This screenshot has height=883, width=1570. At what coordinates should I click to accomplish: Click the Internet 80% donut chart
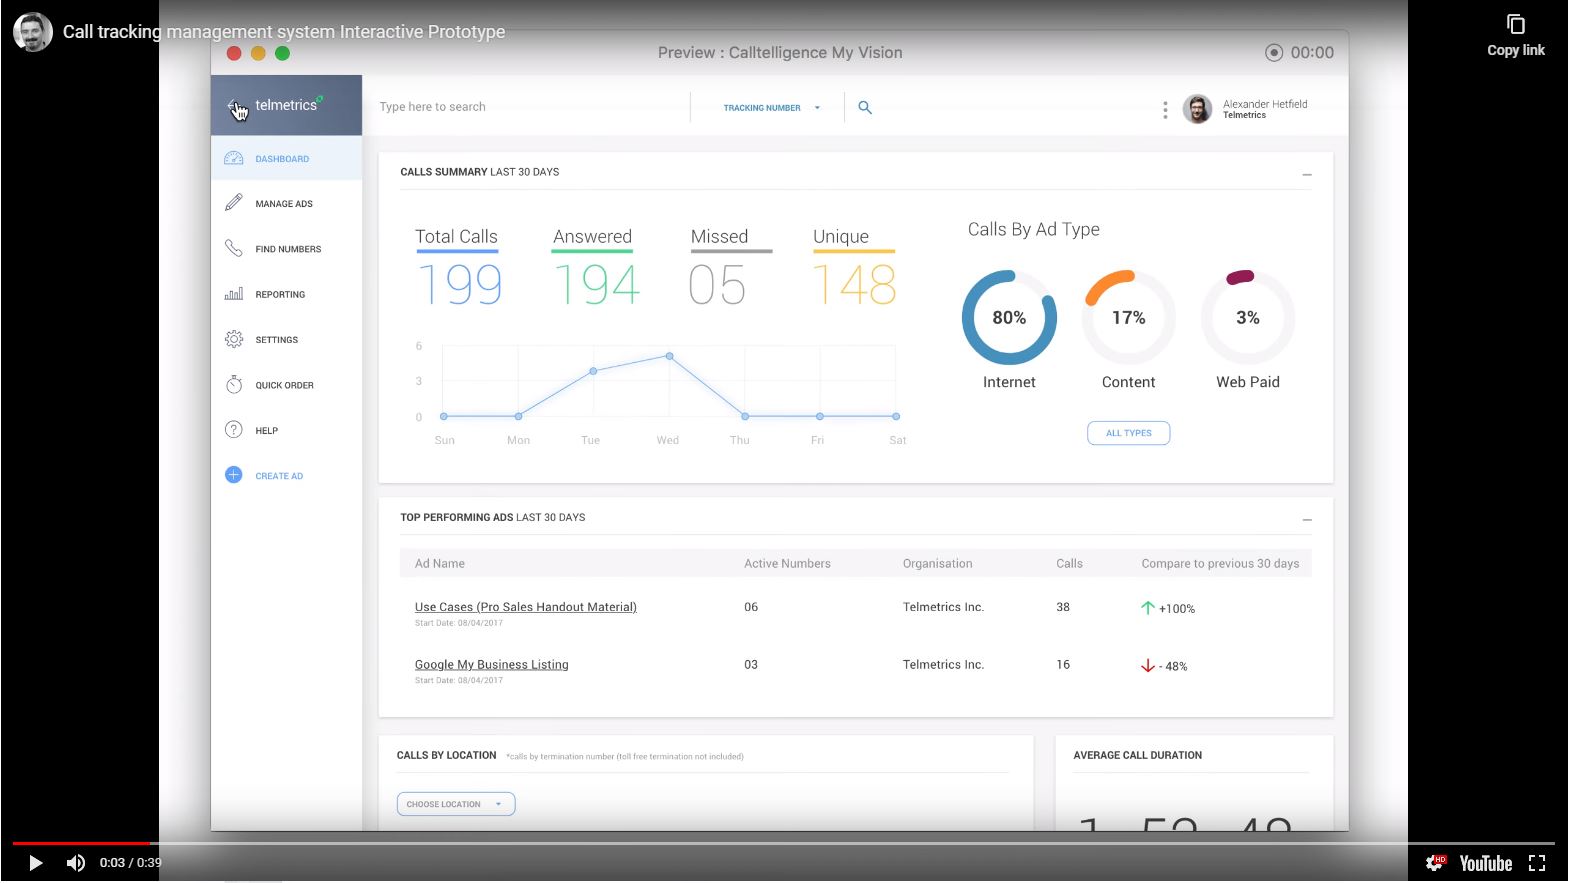[x=1009, y=318]
